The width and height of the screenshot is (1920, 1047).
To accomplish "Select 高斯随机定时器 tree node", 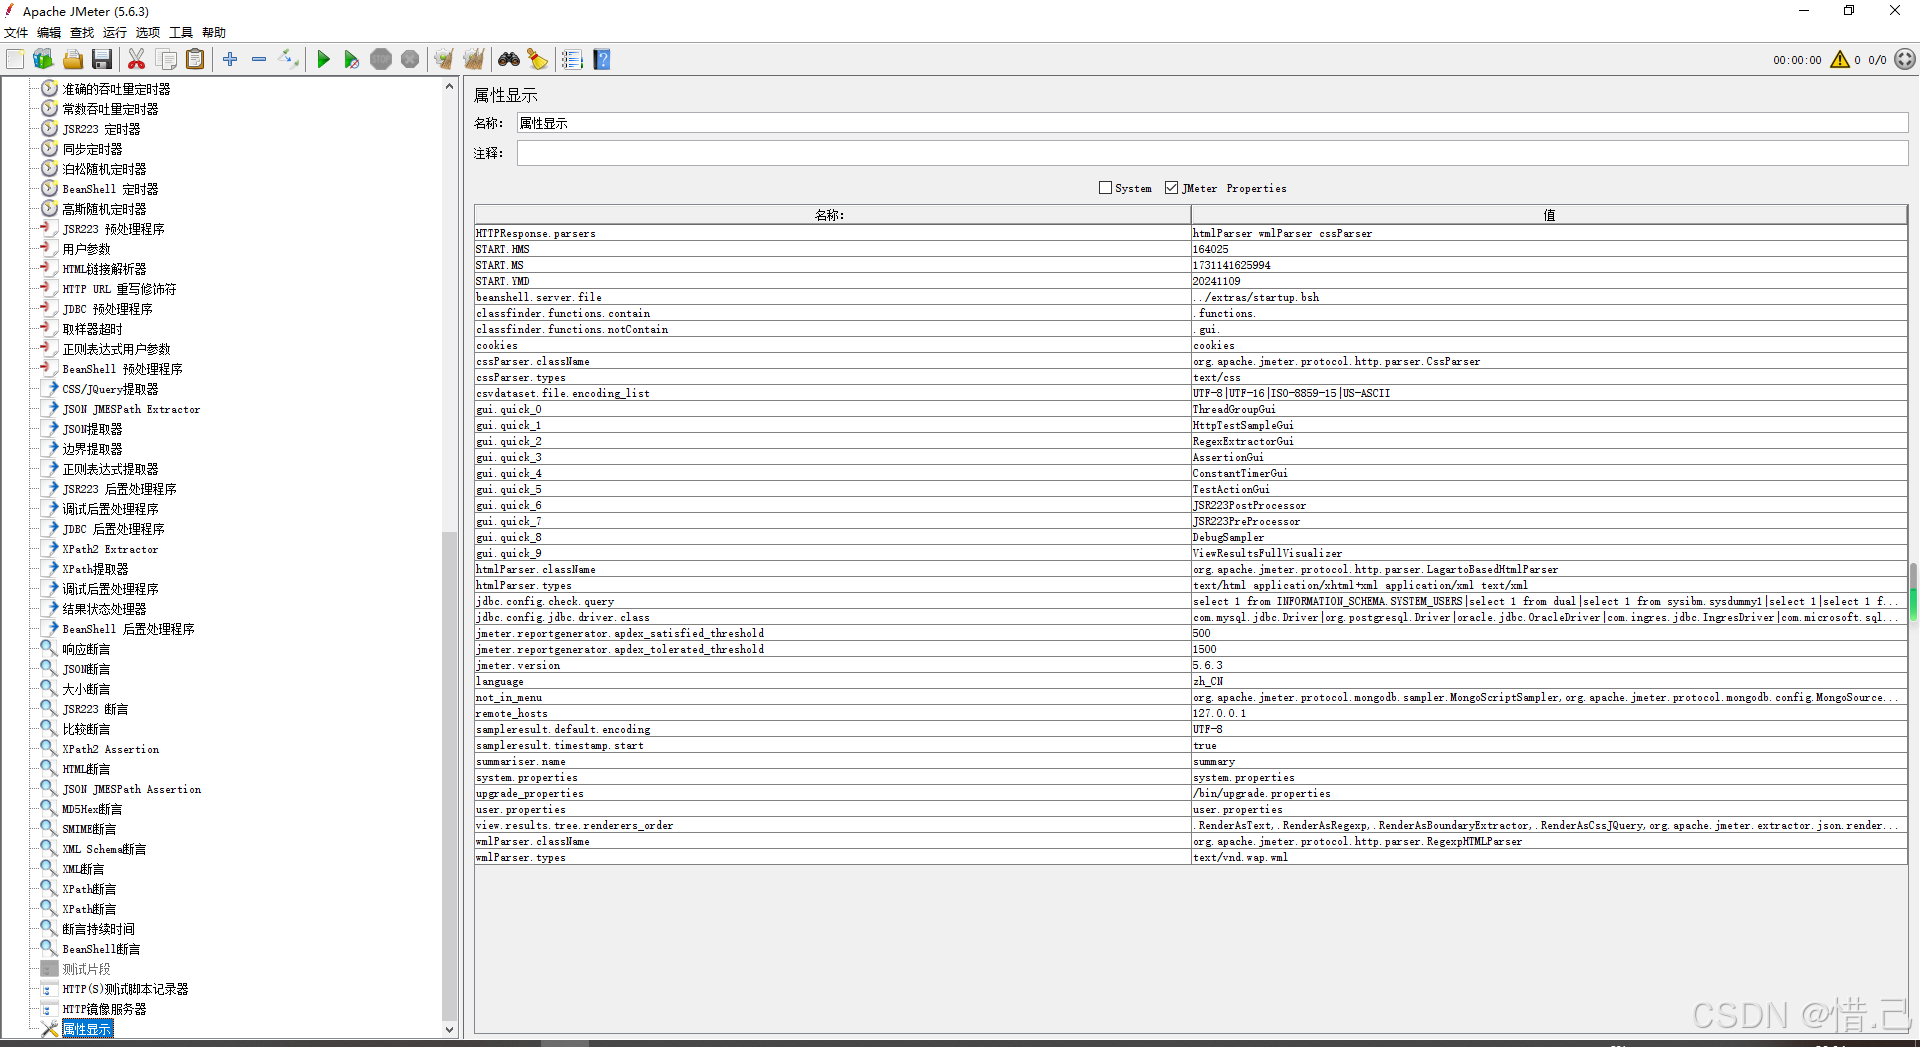I will click(104, 209).
